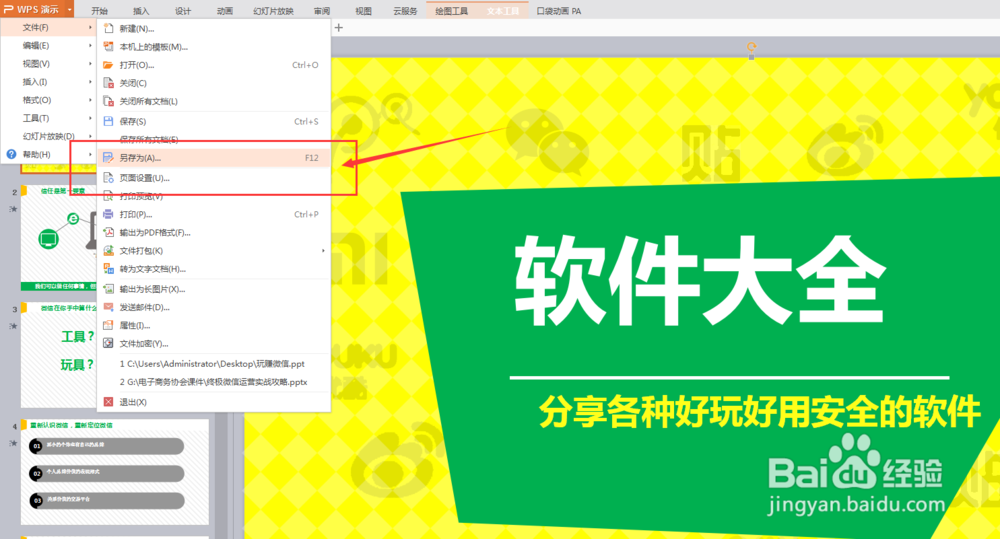Open the 口袋动画 PA tab
Screen dimensions: 1000x539
pos(559,11)
